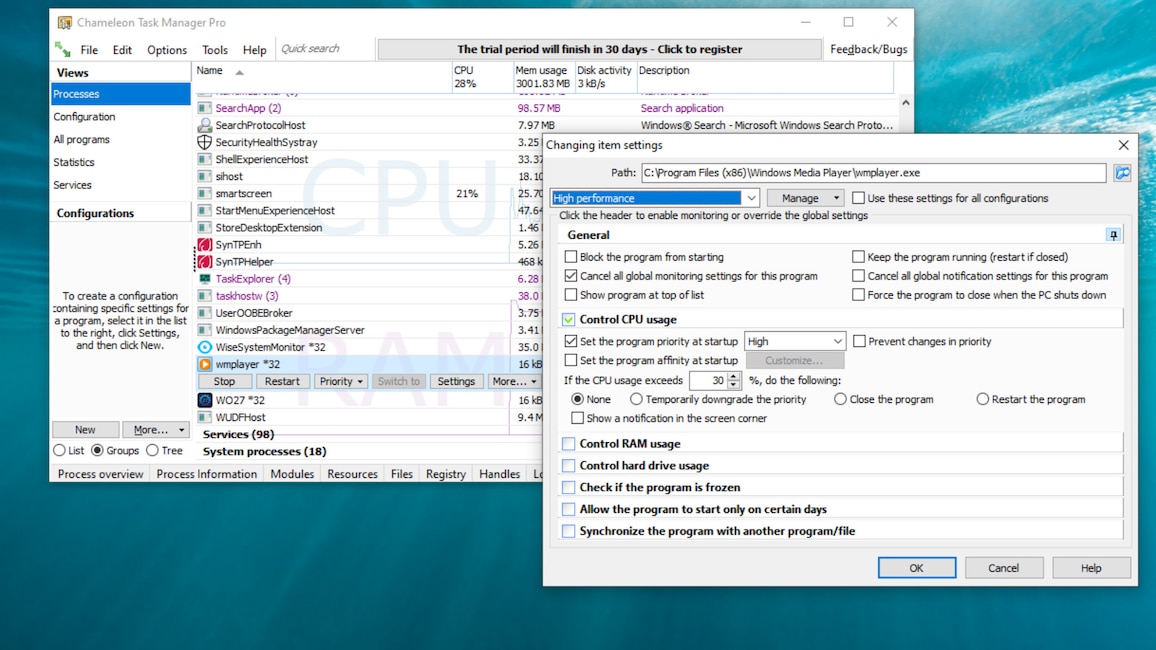
Task: Click the TaskExplorer process icon
Action: (205, 279)
